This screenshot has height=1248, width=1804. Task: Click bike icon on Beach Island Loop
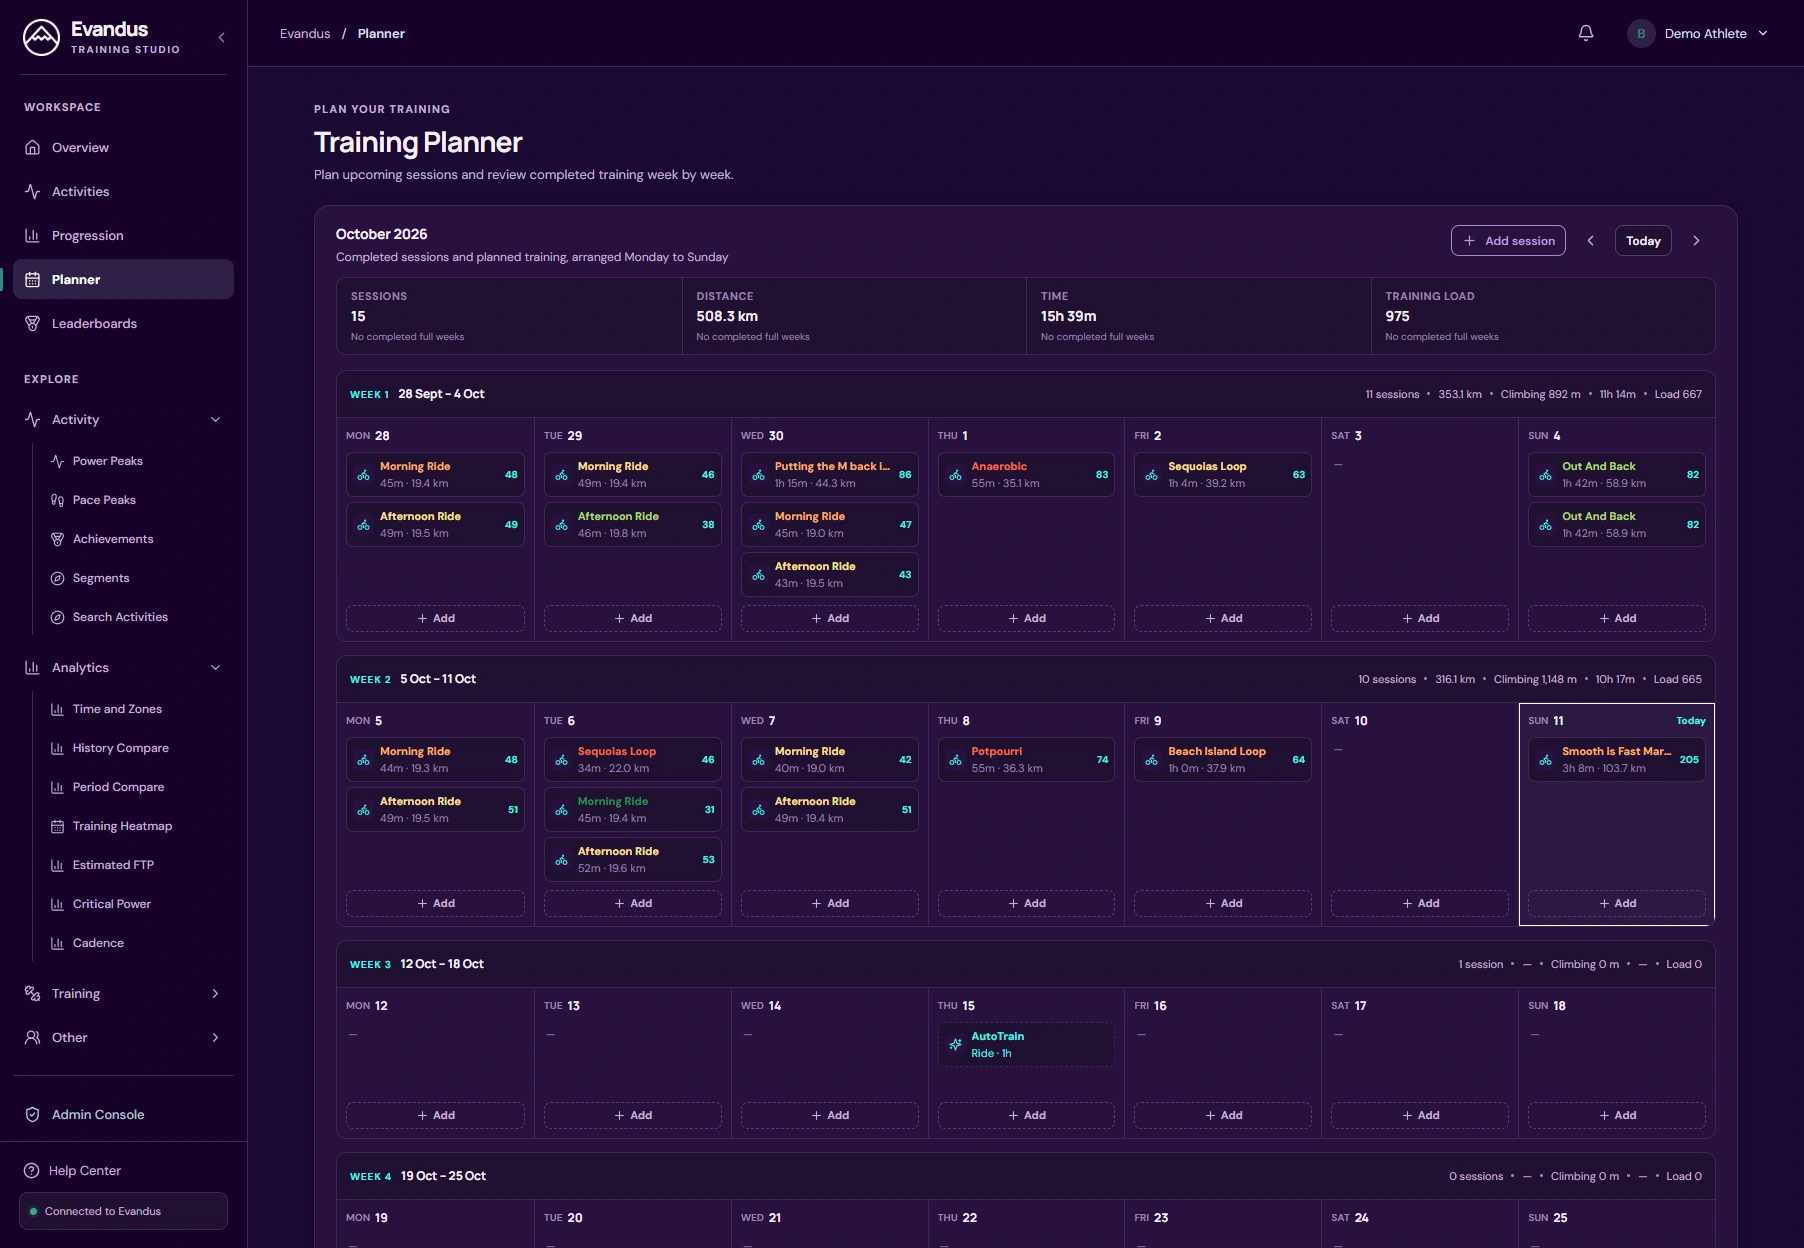[x=1152, y=760]
